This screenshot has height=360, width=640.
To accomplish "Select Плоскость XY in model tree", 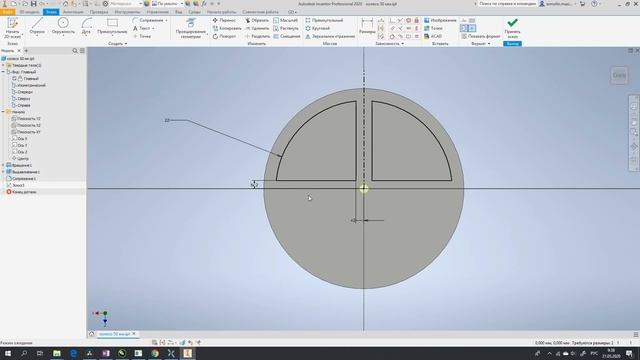I will tap(26, 132).
